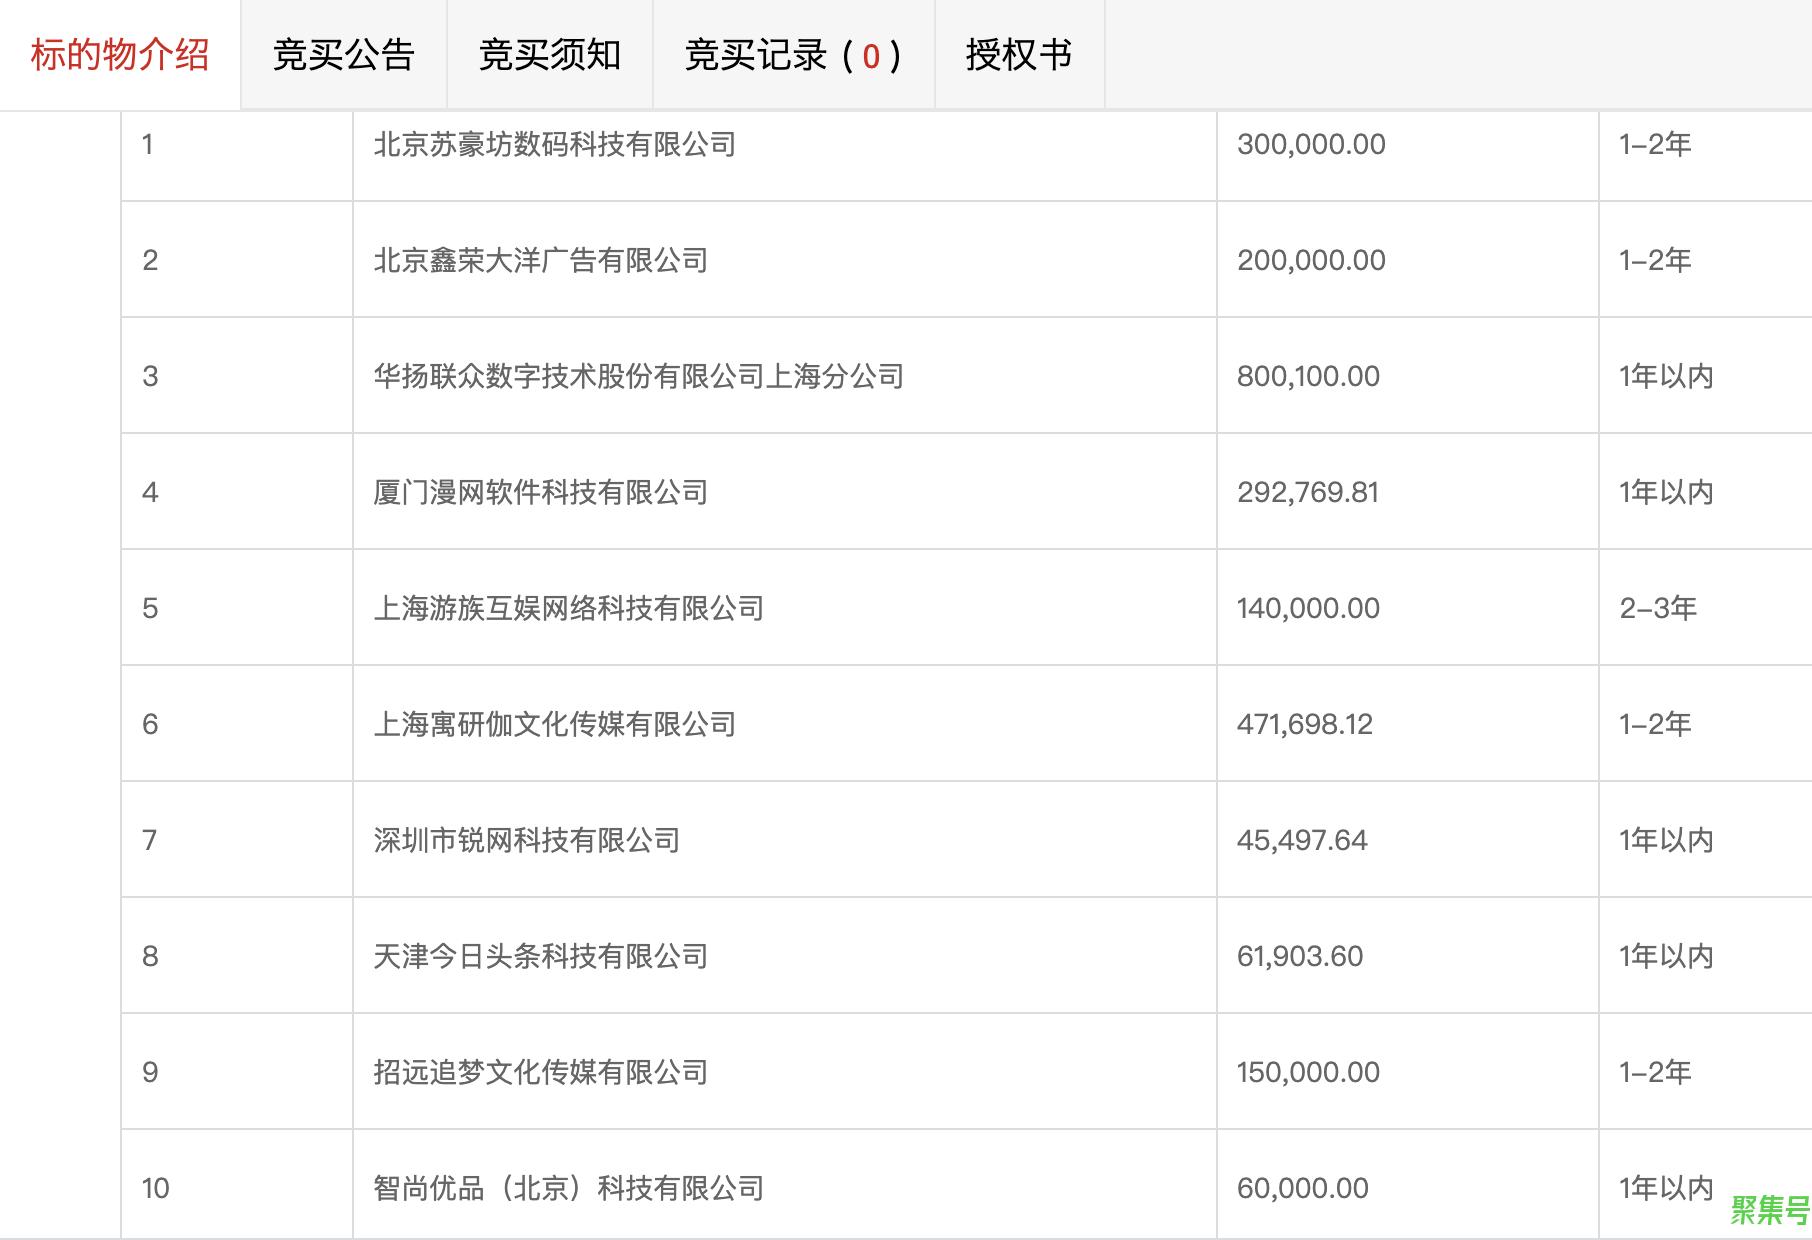
Task: Click the amount 200,000.00
Action: coord(1311,261)
